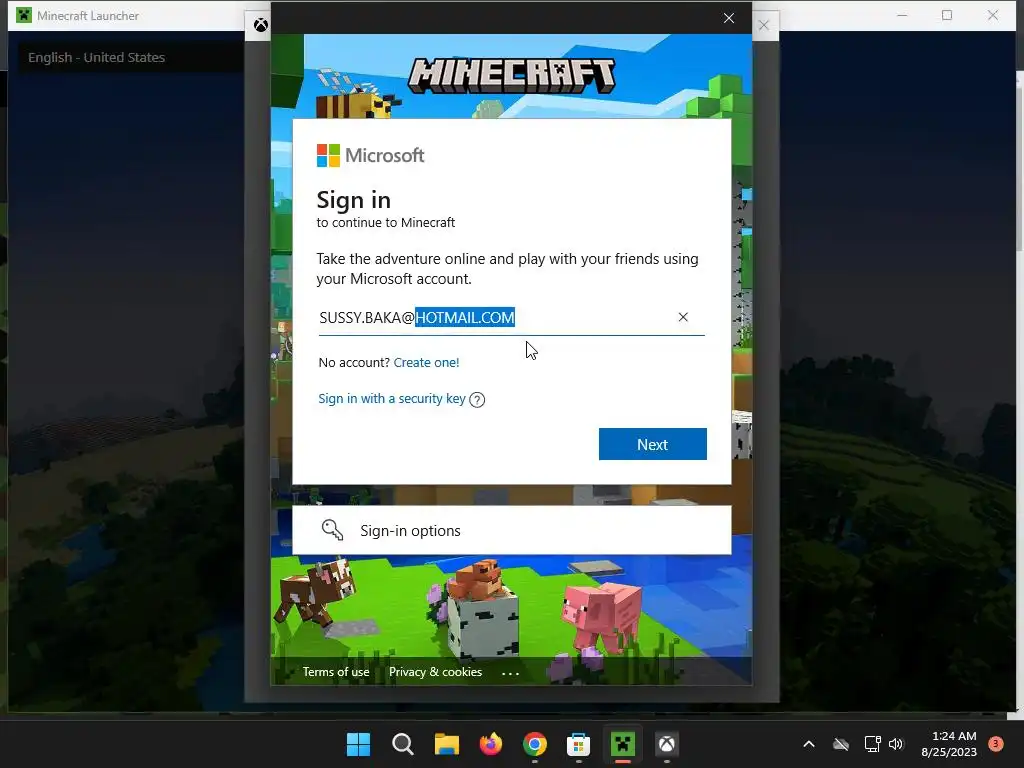Image resolution: width=1024 pixels, height=768 pixels.
Task: Open Terms of use link
Action: pyautogui.click(x=336, y=672)
